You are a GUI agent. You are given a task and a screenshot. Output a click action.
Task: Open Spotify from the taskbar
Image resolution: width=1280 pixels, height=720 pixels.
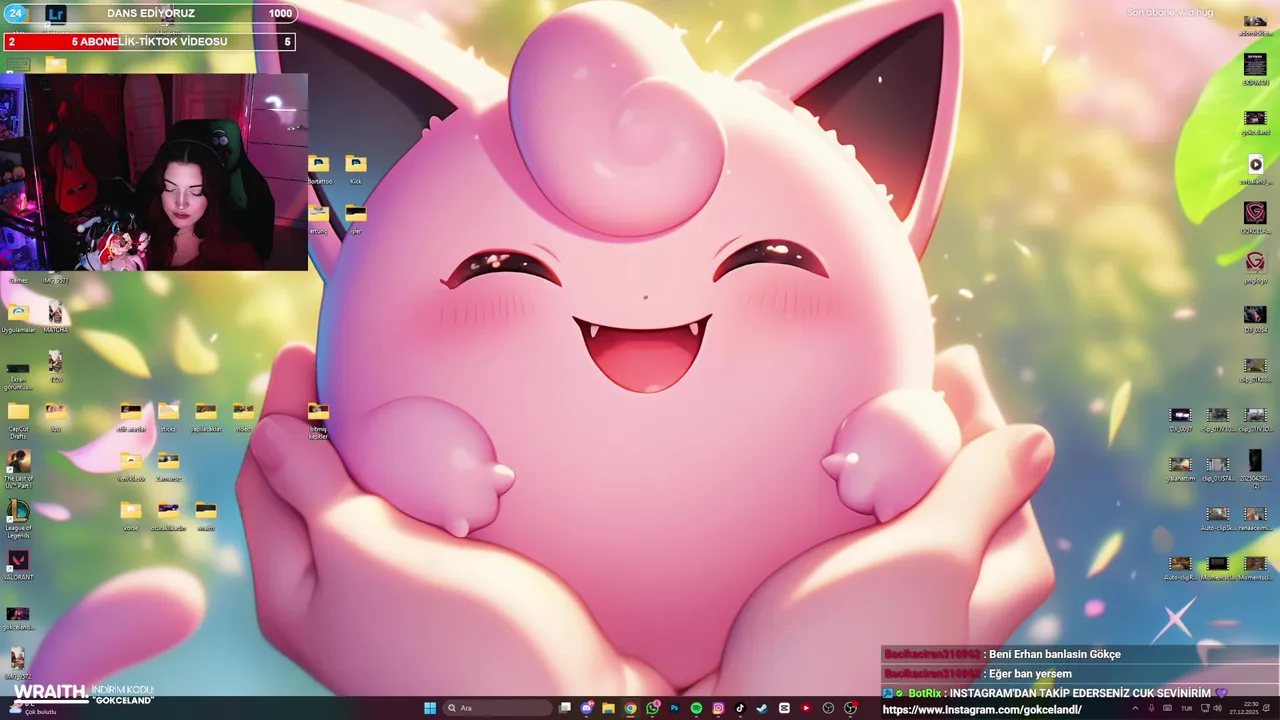pyautogui.click(x=696, y=708)
